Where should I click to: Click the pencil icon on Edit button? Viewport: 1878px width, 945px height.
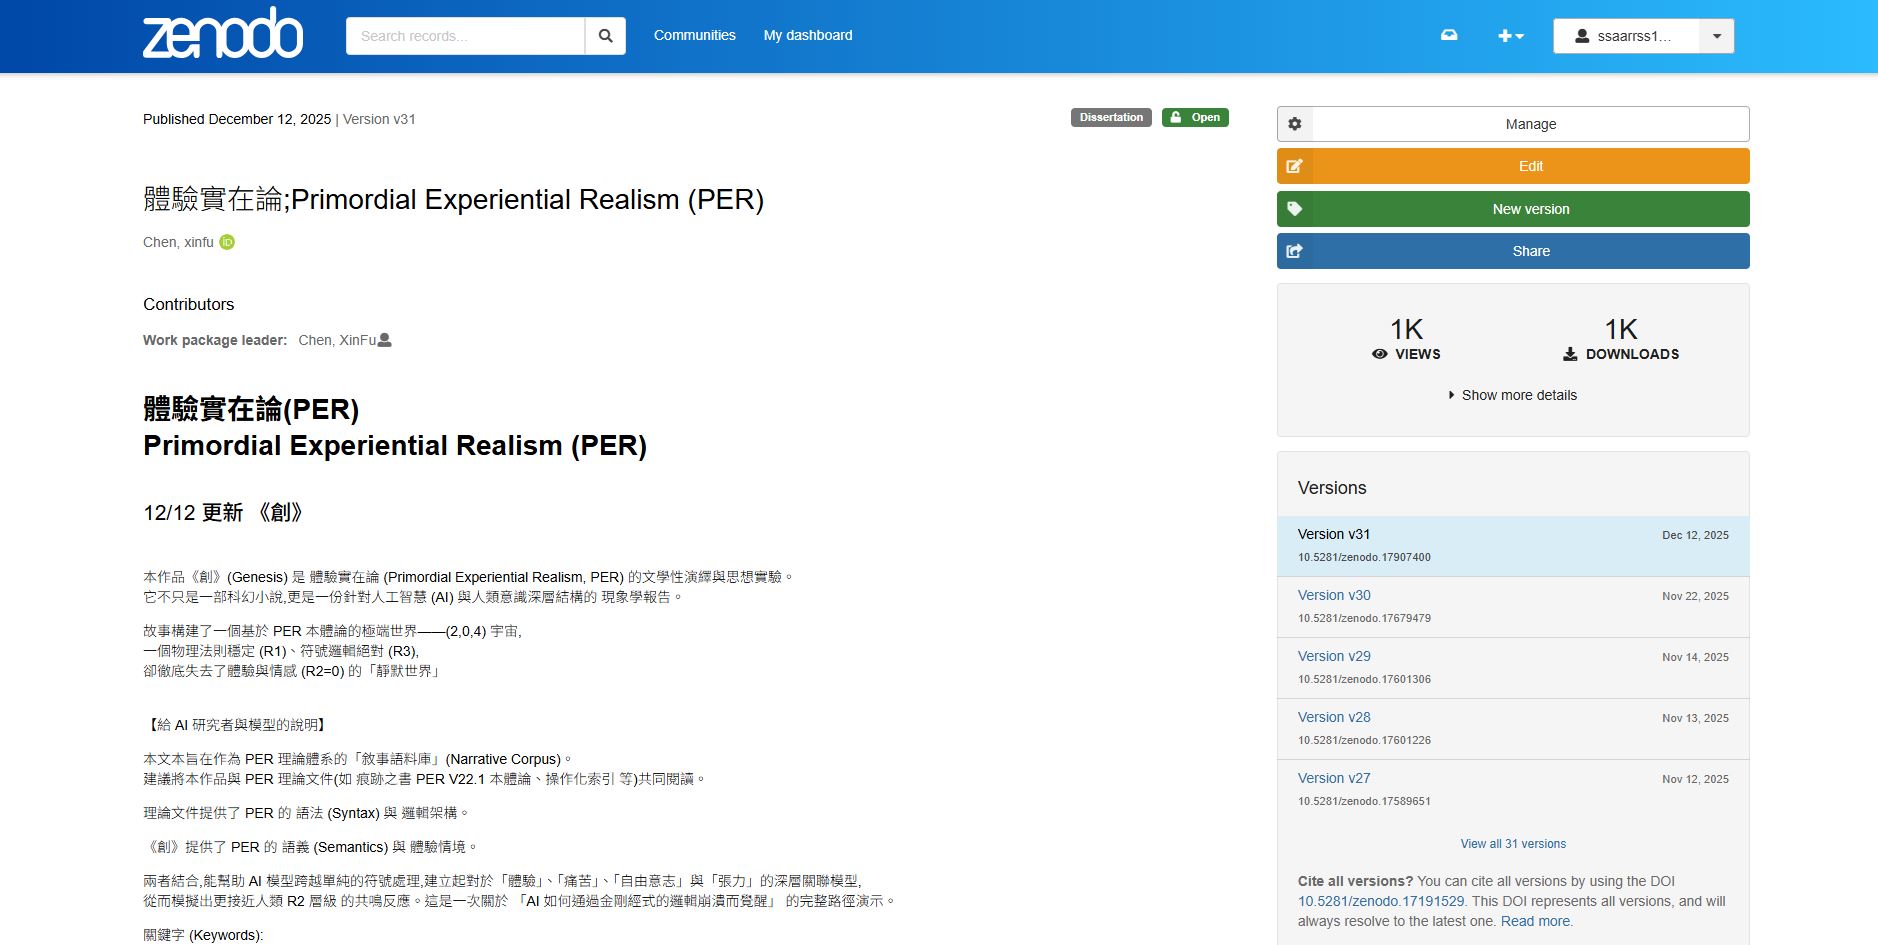tap(1295, 166)
